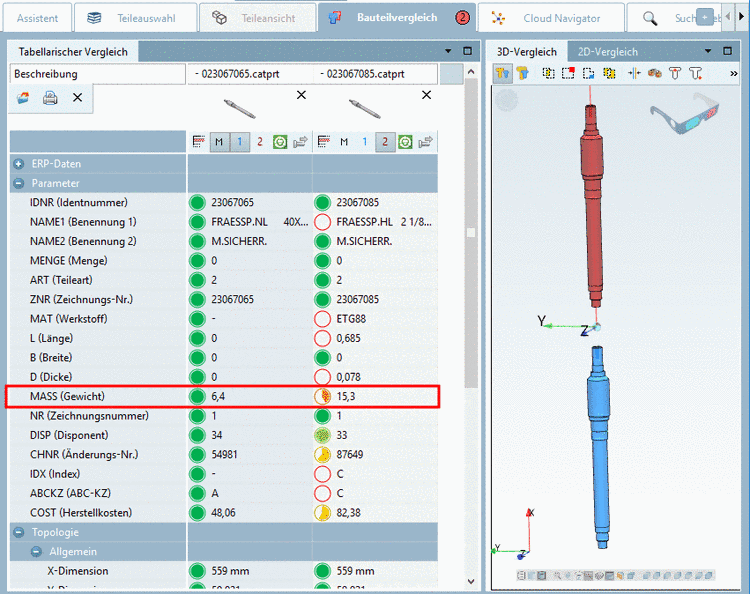Click the green target icon for part 023067085
The width and height of the screenshot is (750, 594).
pyautogui.click(x=405, y=142)
